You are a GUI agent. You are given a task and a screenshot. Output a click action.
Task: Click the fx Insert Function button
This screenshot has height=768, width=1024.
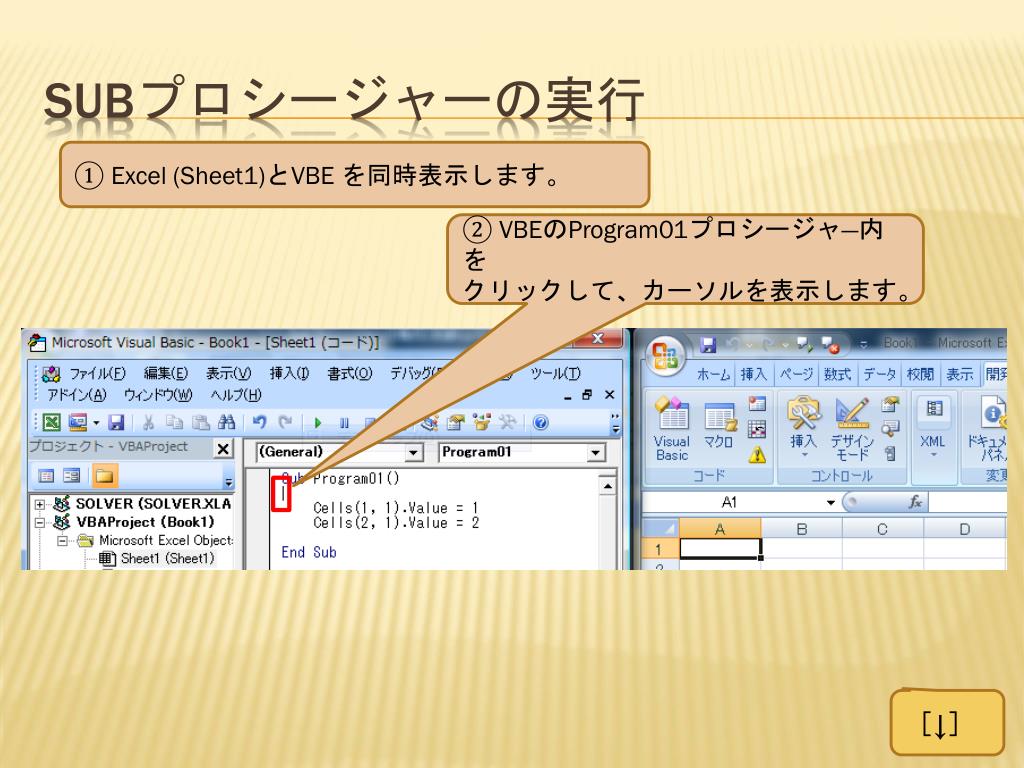(x=916, y=502)
